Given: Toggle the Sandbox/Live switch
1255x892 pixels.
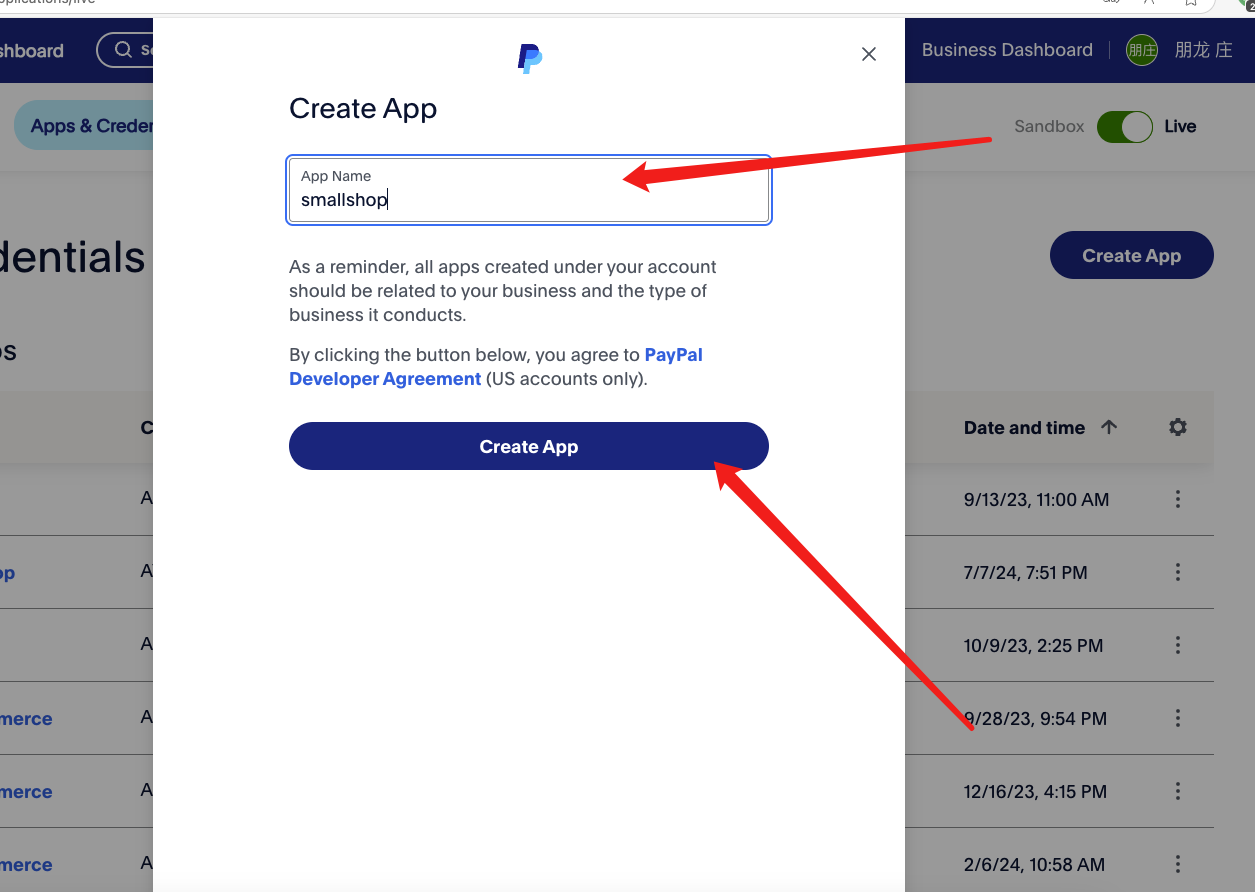Looking at the screenshot, I should click(1125, 127).
